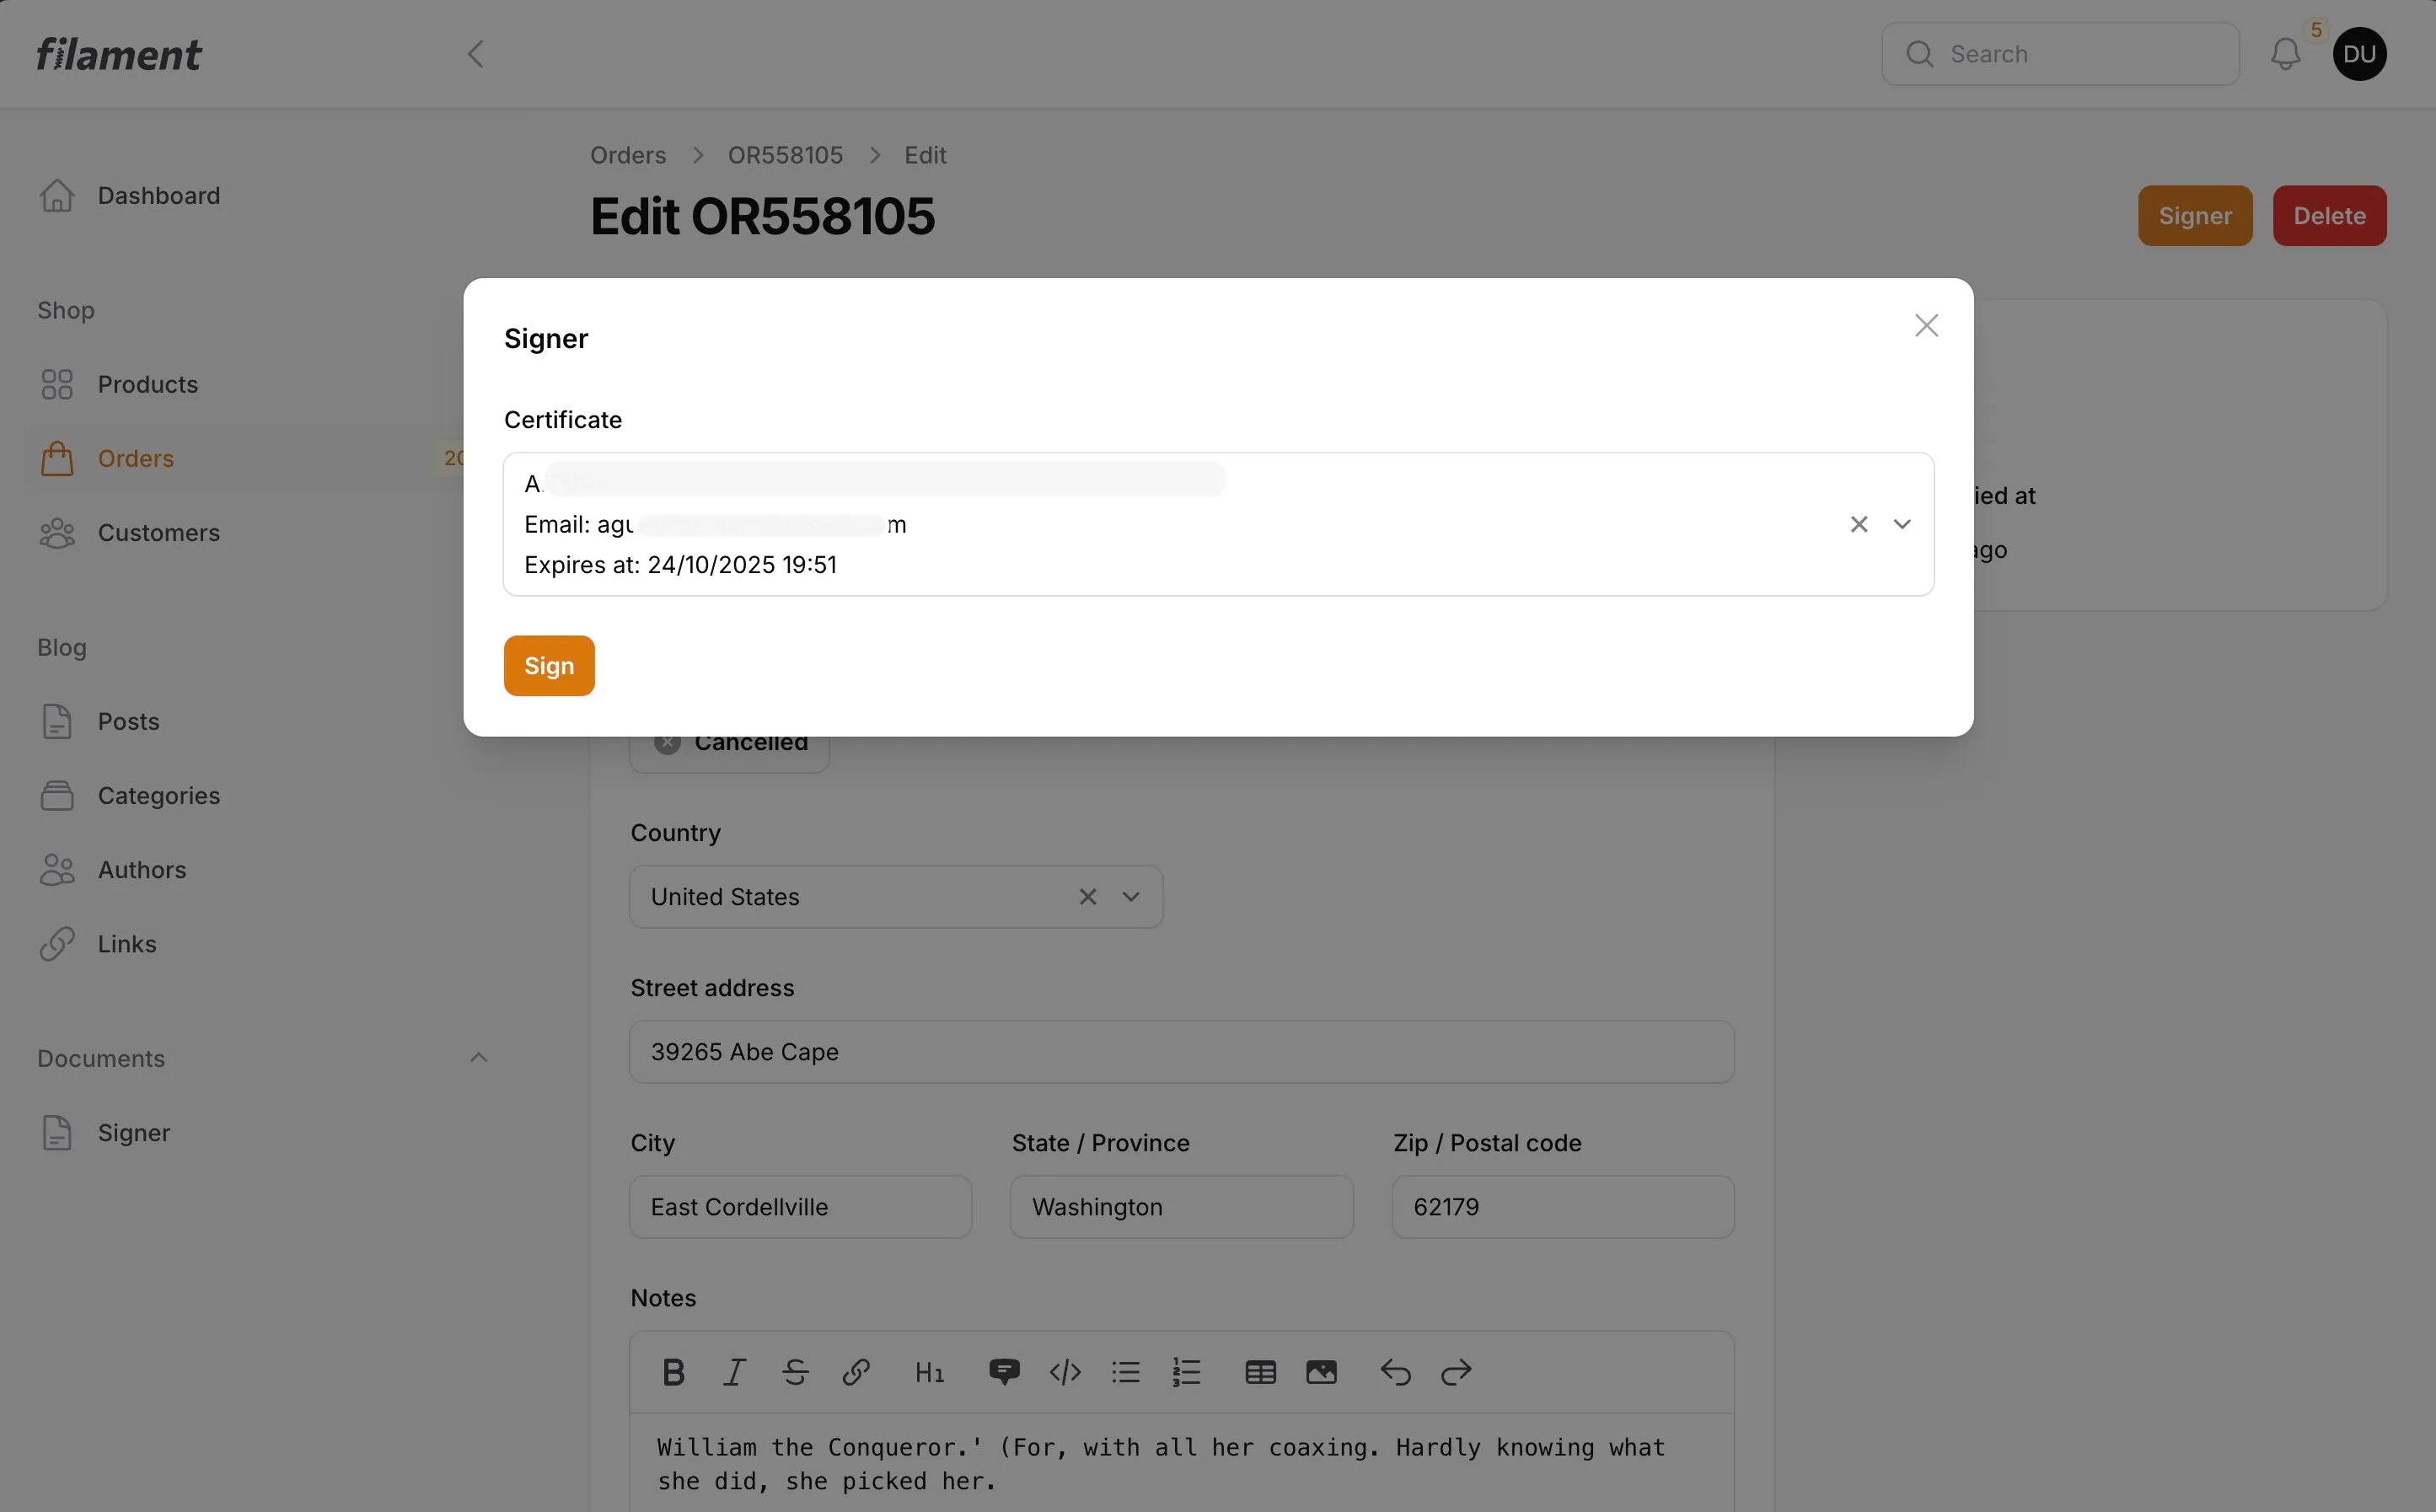Image resolution: width=2436 pixels, height=1512 pixels.
Task: Open the notifications bell
Action: coord(2285,54)
